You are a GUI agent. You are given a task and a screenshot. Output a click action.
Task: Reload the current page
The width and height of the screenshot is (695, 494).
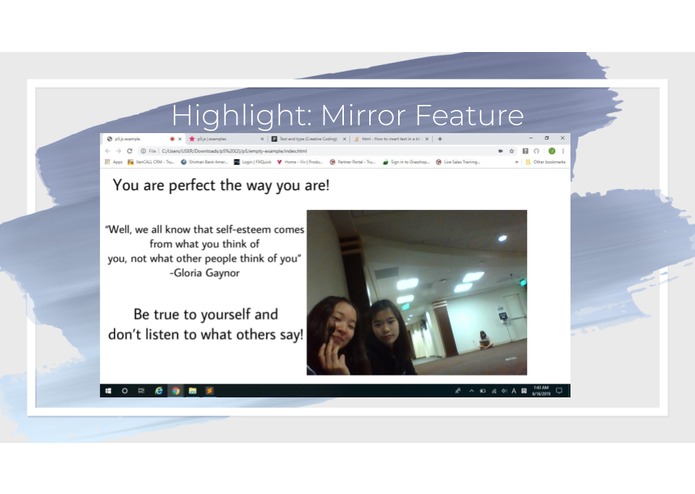[129, 151]
